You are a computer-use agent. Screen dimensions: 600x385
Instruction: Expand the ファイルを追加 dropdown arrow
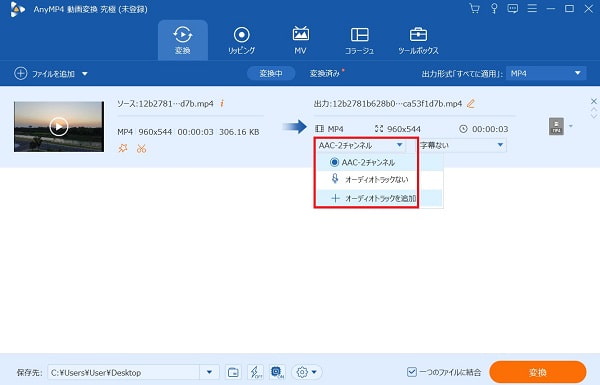tap(85, 74)
